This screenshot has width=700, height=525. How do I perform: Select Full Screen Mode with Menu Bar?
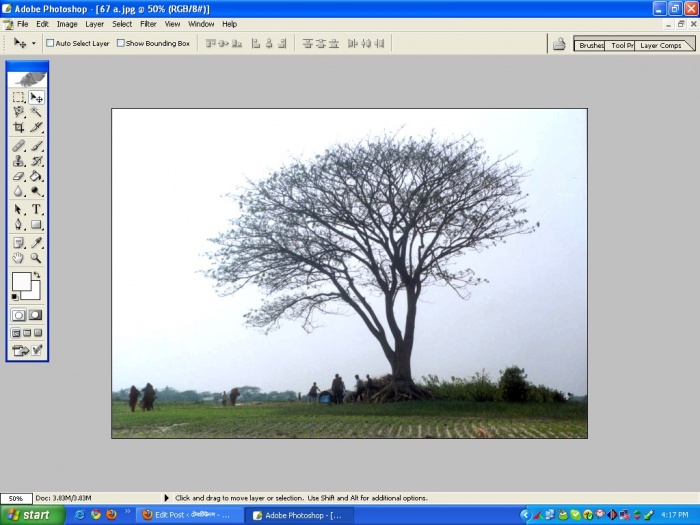(x=27, y=333)
